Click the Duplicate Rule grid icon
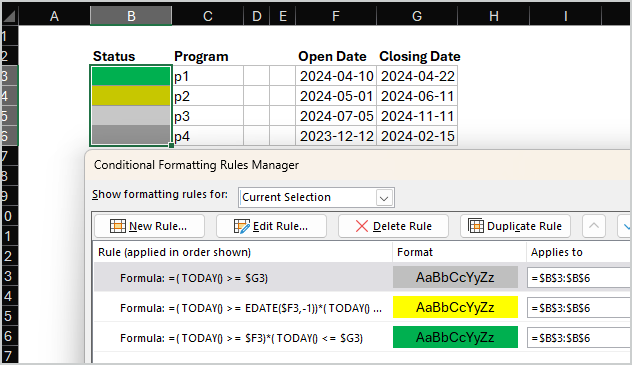 click(476, 226)
